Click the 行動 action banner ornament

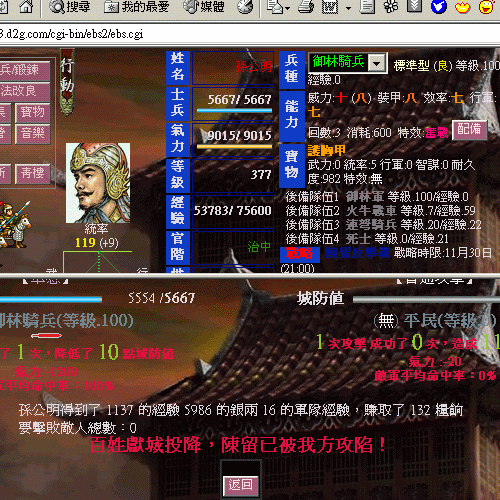point(67,82)
